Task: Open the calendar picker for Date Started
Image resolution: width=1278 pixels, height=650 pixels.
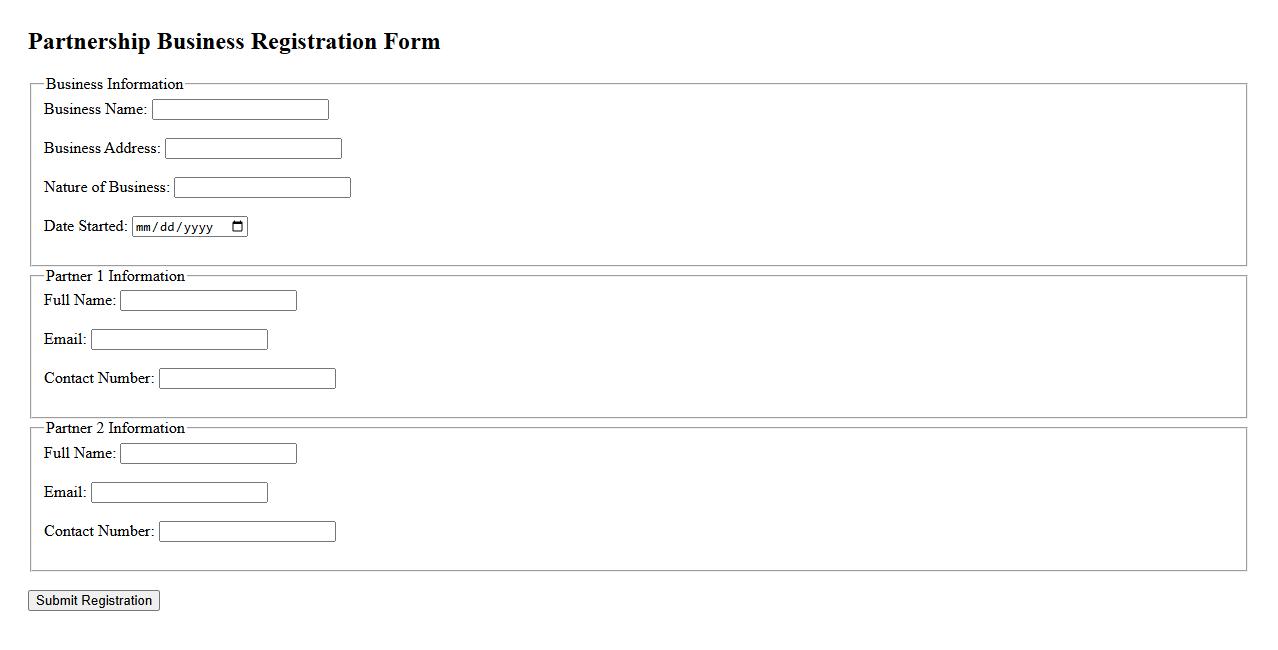Action: coord(237,227)
